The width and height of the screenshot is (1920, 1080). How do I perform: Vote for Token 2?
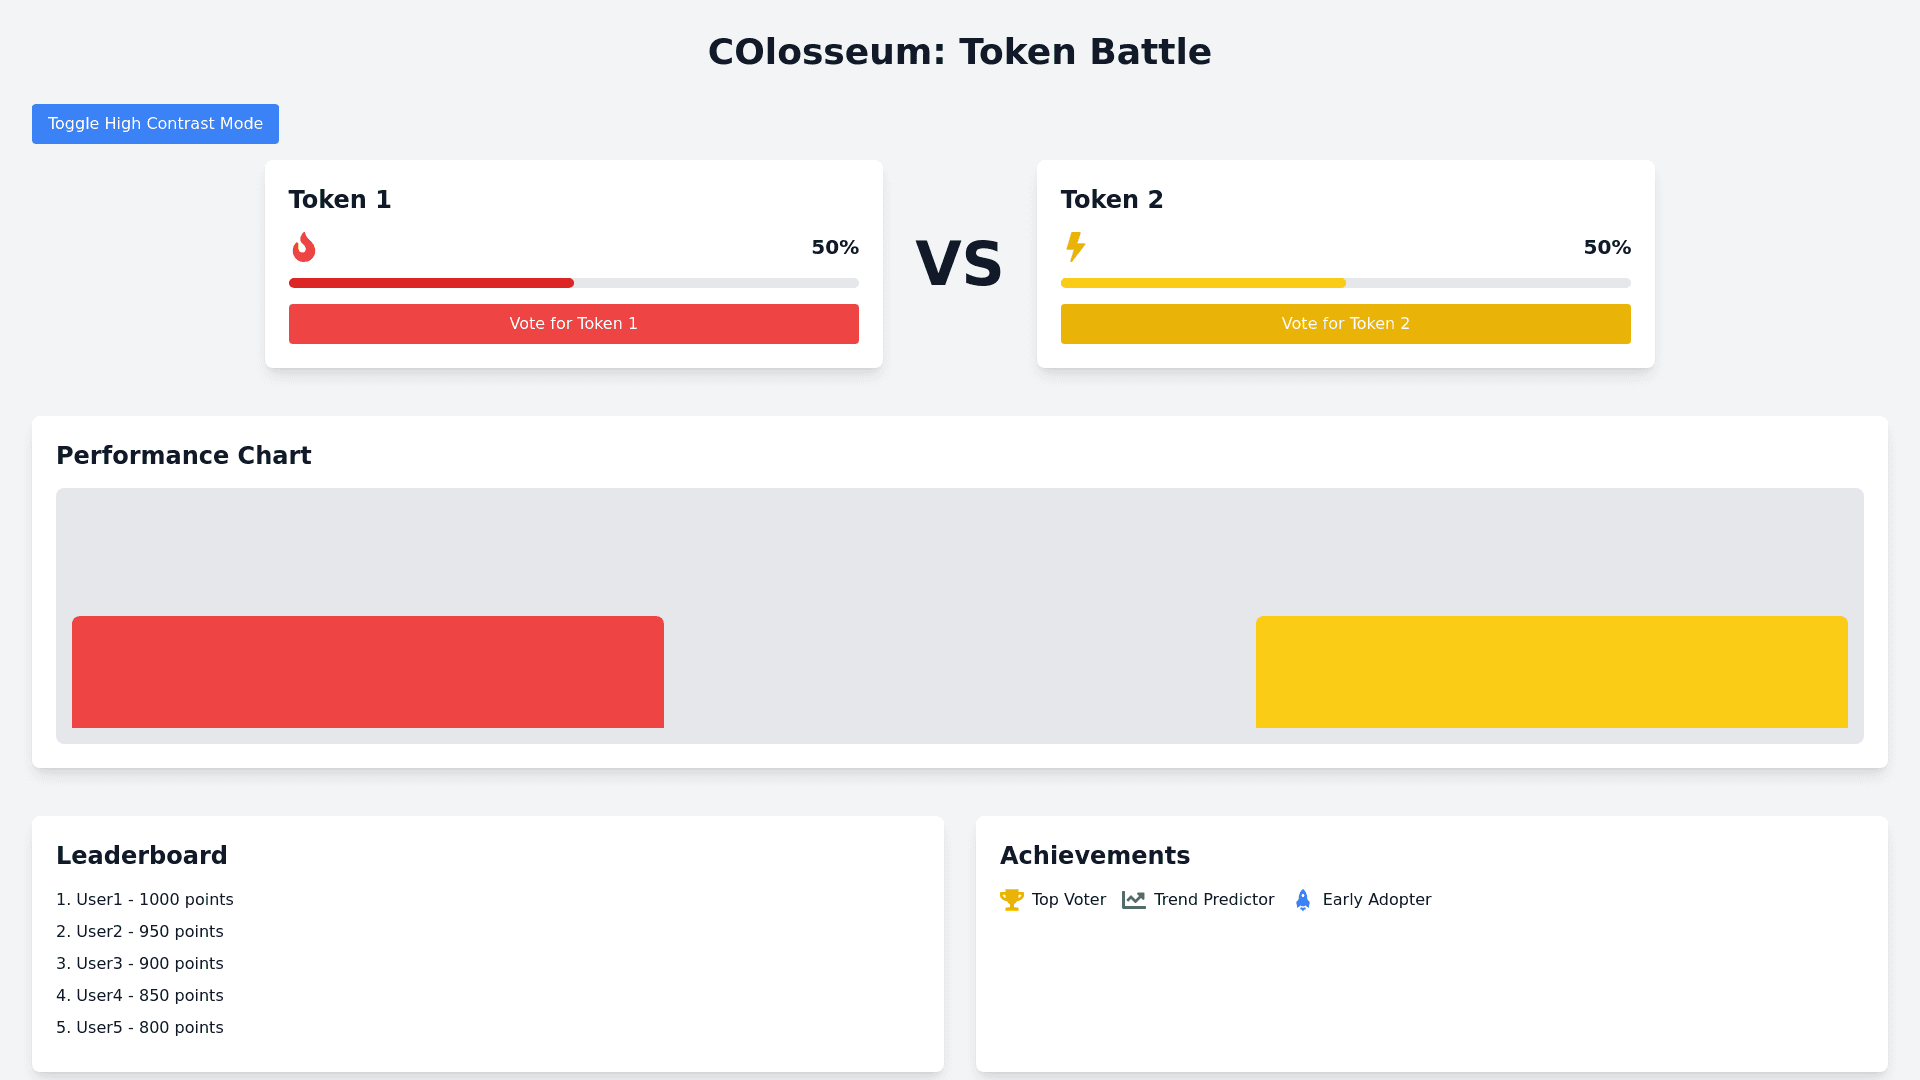[x=1345, y=324]
